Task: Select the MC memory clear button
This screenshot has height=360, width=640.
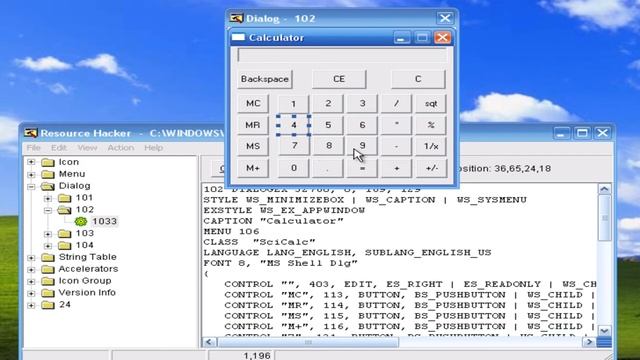Action: click(253, 103)
